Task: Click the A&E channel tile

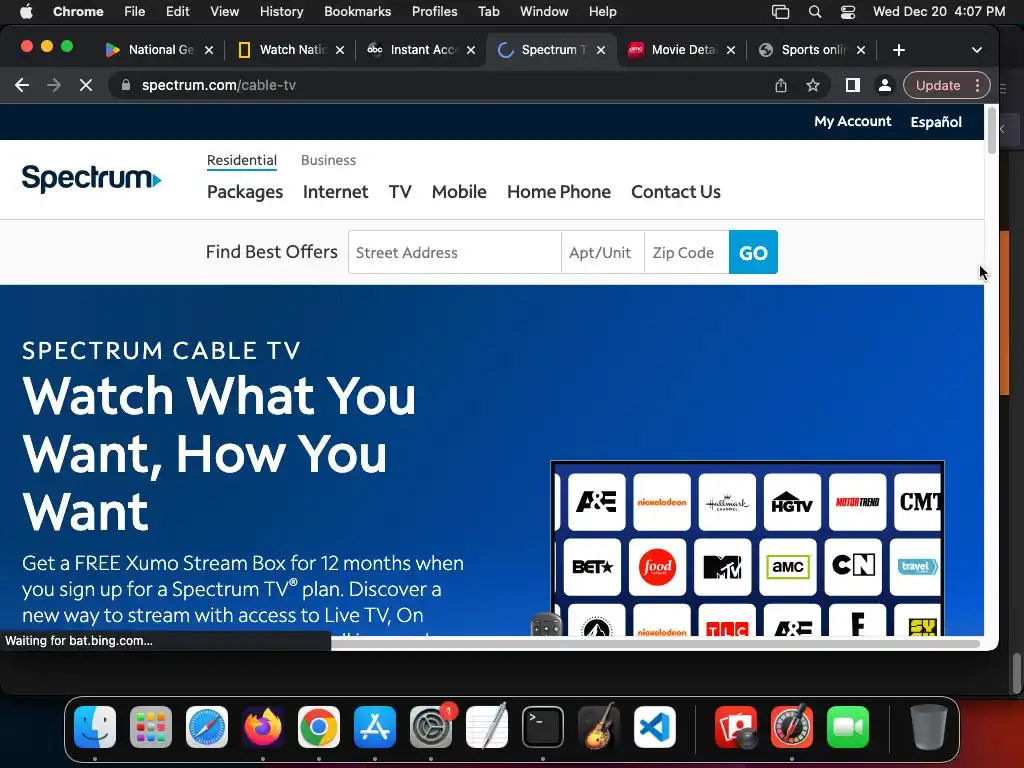Action: click(x=596, y=502)
